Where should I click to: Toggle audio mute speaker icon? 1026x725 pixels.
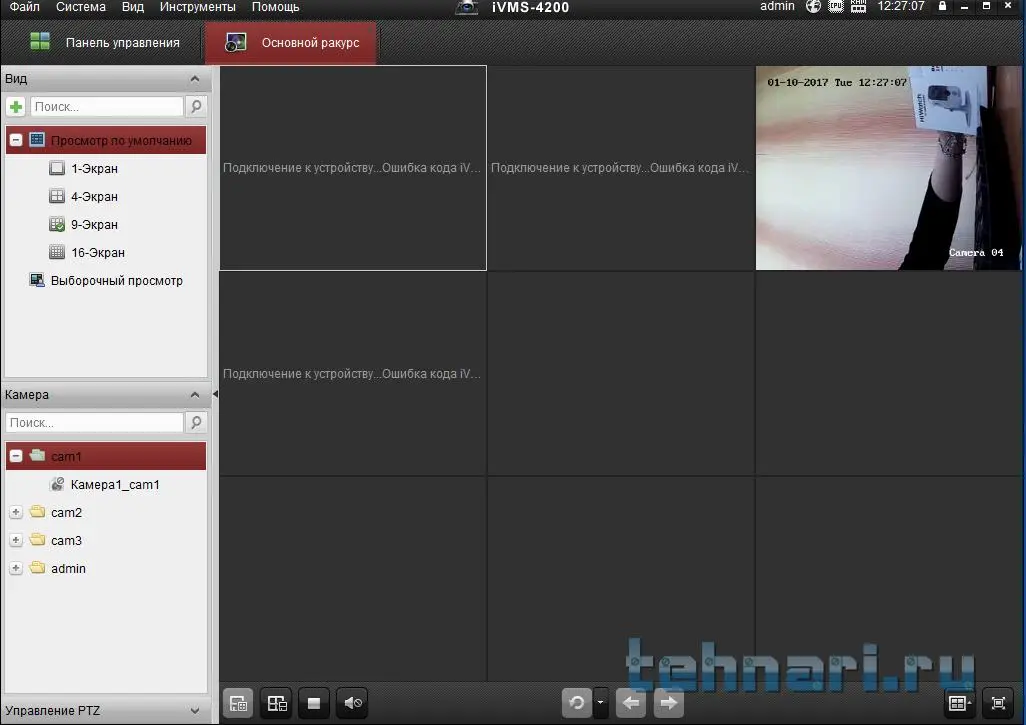[x=353, y=703]
